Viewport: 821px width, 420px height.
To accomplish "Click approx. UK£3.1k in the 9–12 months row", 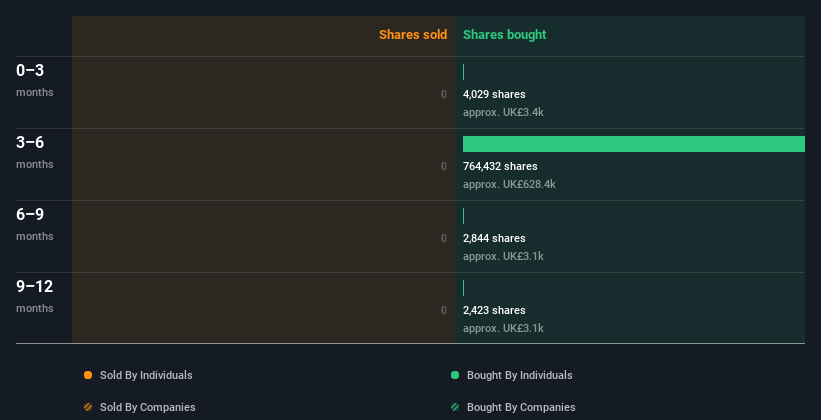I will 503,328.
